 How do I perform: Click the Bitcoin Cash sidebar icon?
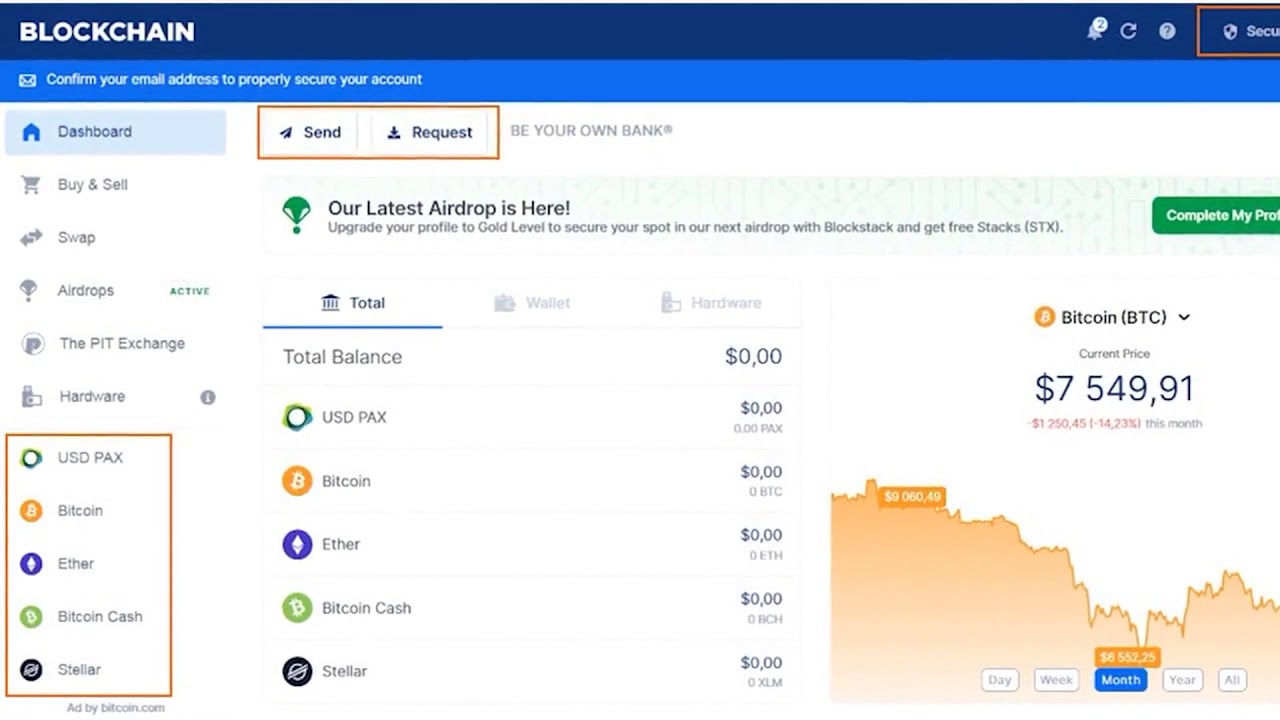click(31, 617)
